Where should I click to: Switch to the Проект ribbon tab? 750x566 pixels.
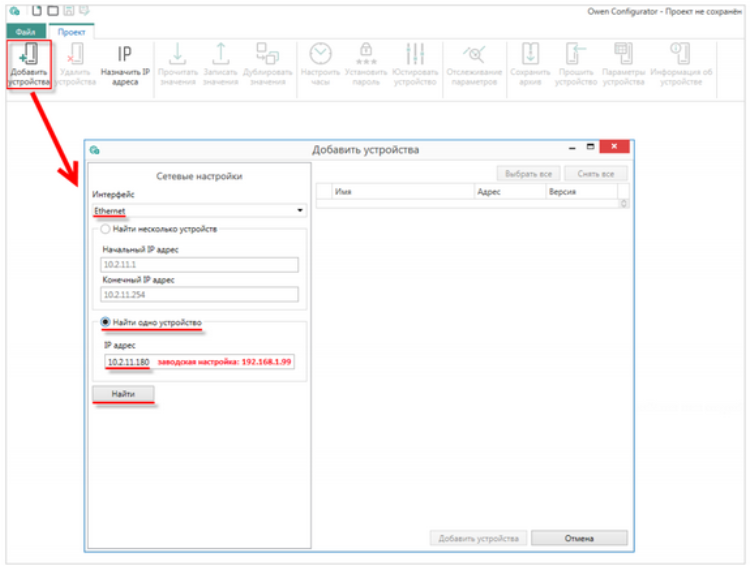(72, 32)
